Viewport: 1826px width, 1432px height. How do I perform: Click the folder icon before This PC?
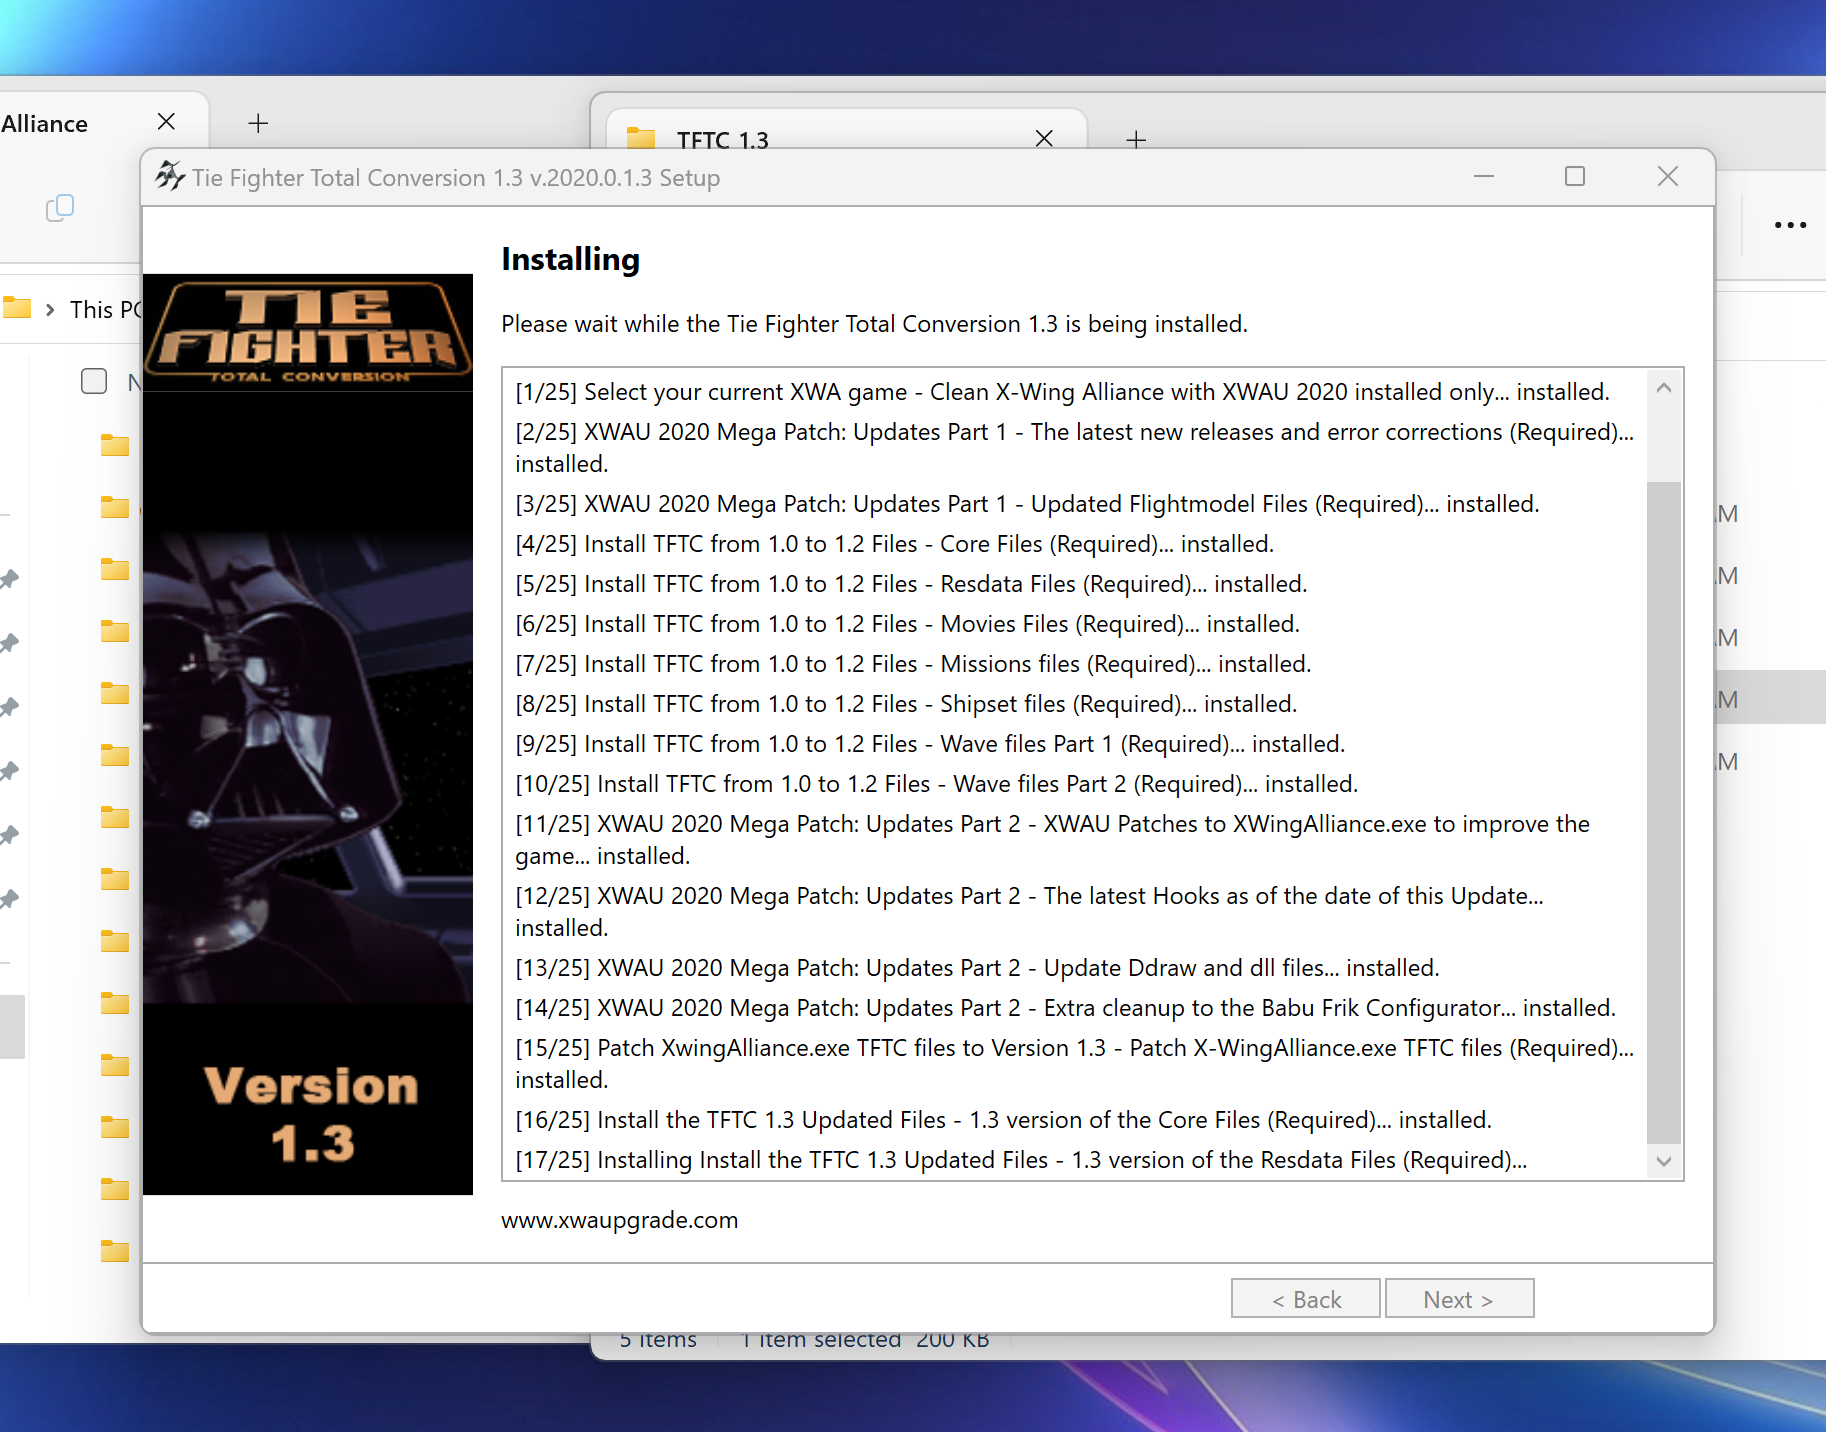pyautogui.click(x=16, y=308)
